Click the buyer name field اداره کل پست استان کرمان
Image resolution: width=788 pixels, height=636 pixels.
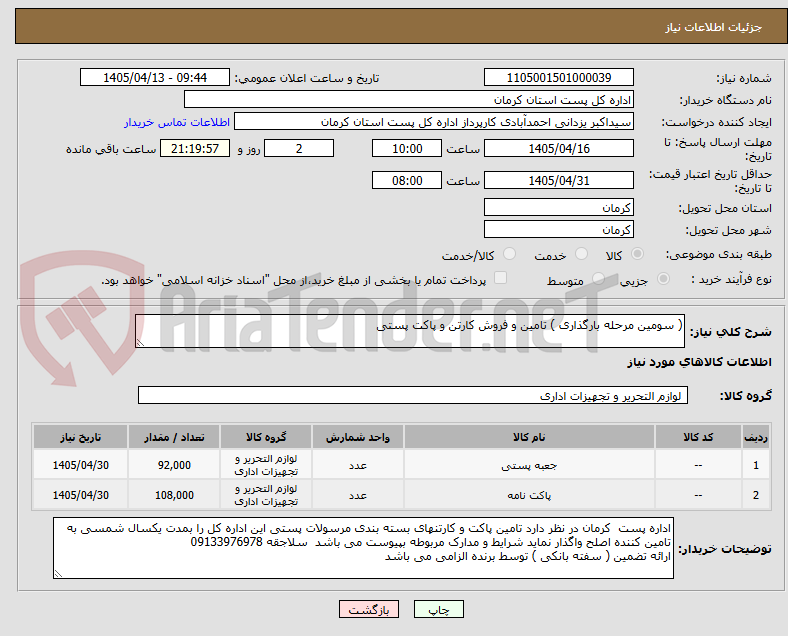pyautogui.click(x=409, y=99)
